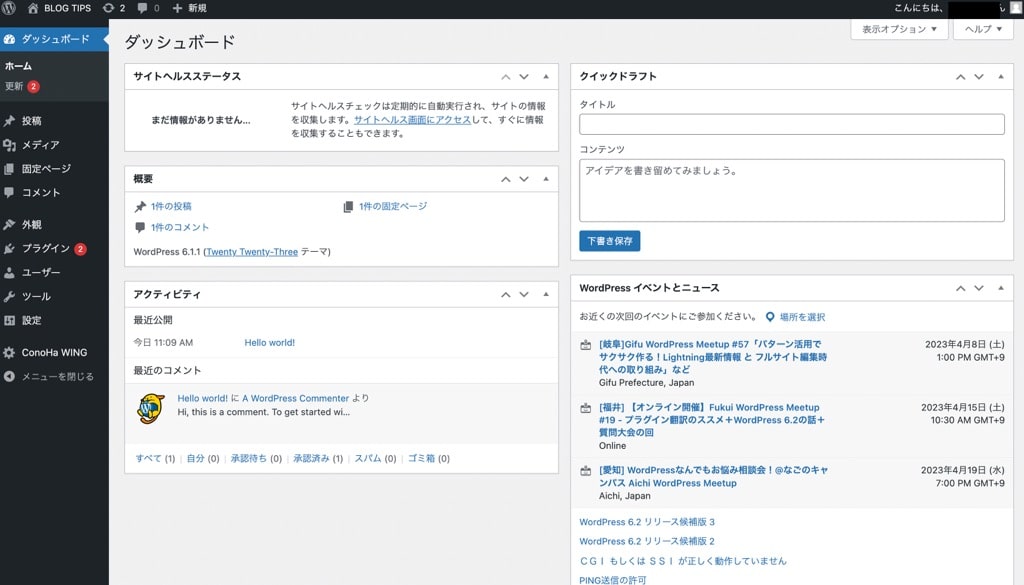
Task: Move 概要 panel down
Action: [524, 179]
